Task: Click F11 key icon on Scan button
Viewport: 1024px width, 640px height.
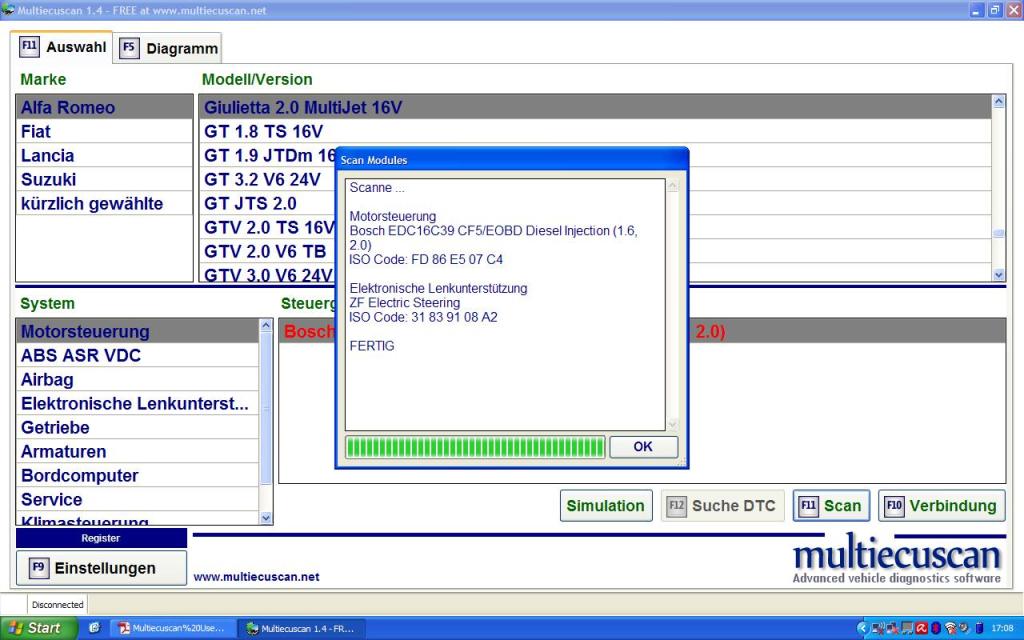Action: pyautogui.click(x=808, y=506)
